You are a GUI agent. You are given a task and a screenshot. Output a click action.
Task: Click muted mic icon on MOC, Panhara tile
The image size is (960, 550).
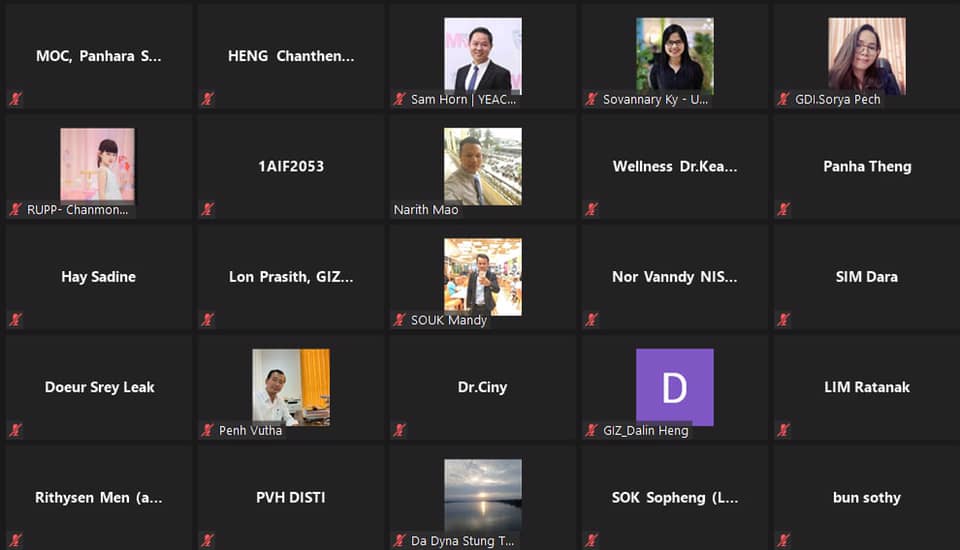click(15, 99)
